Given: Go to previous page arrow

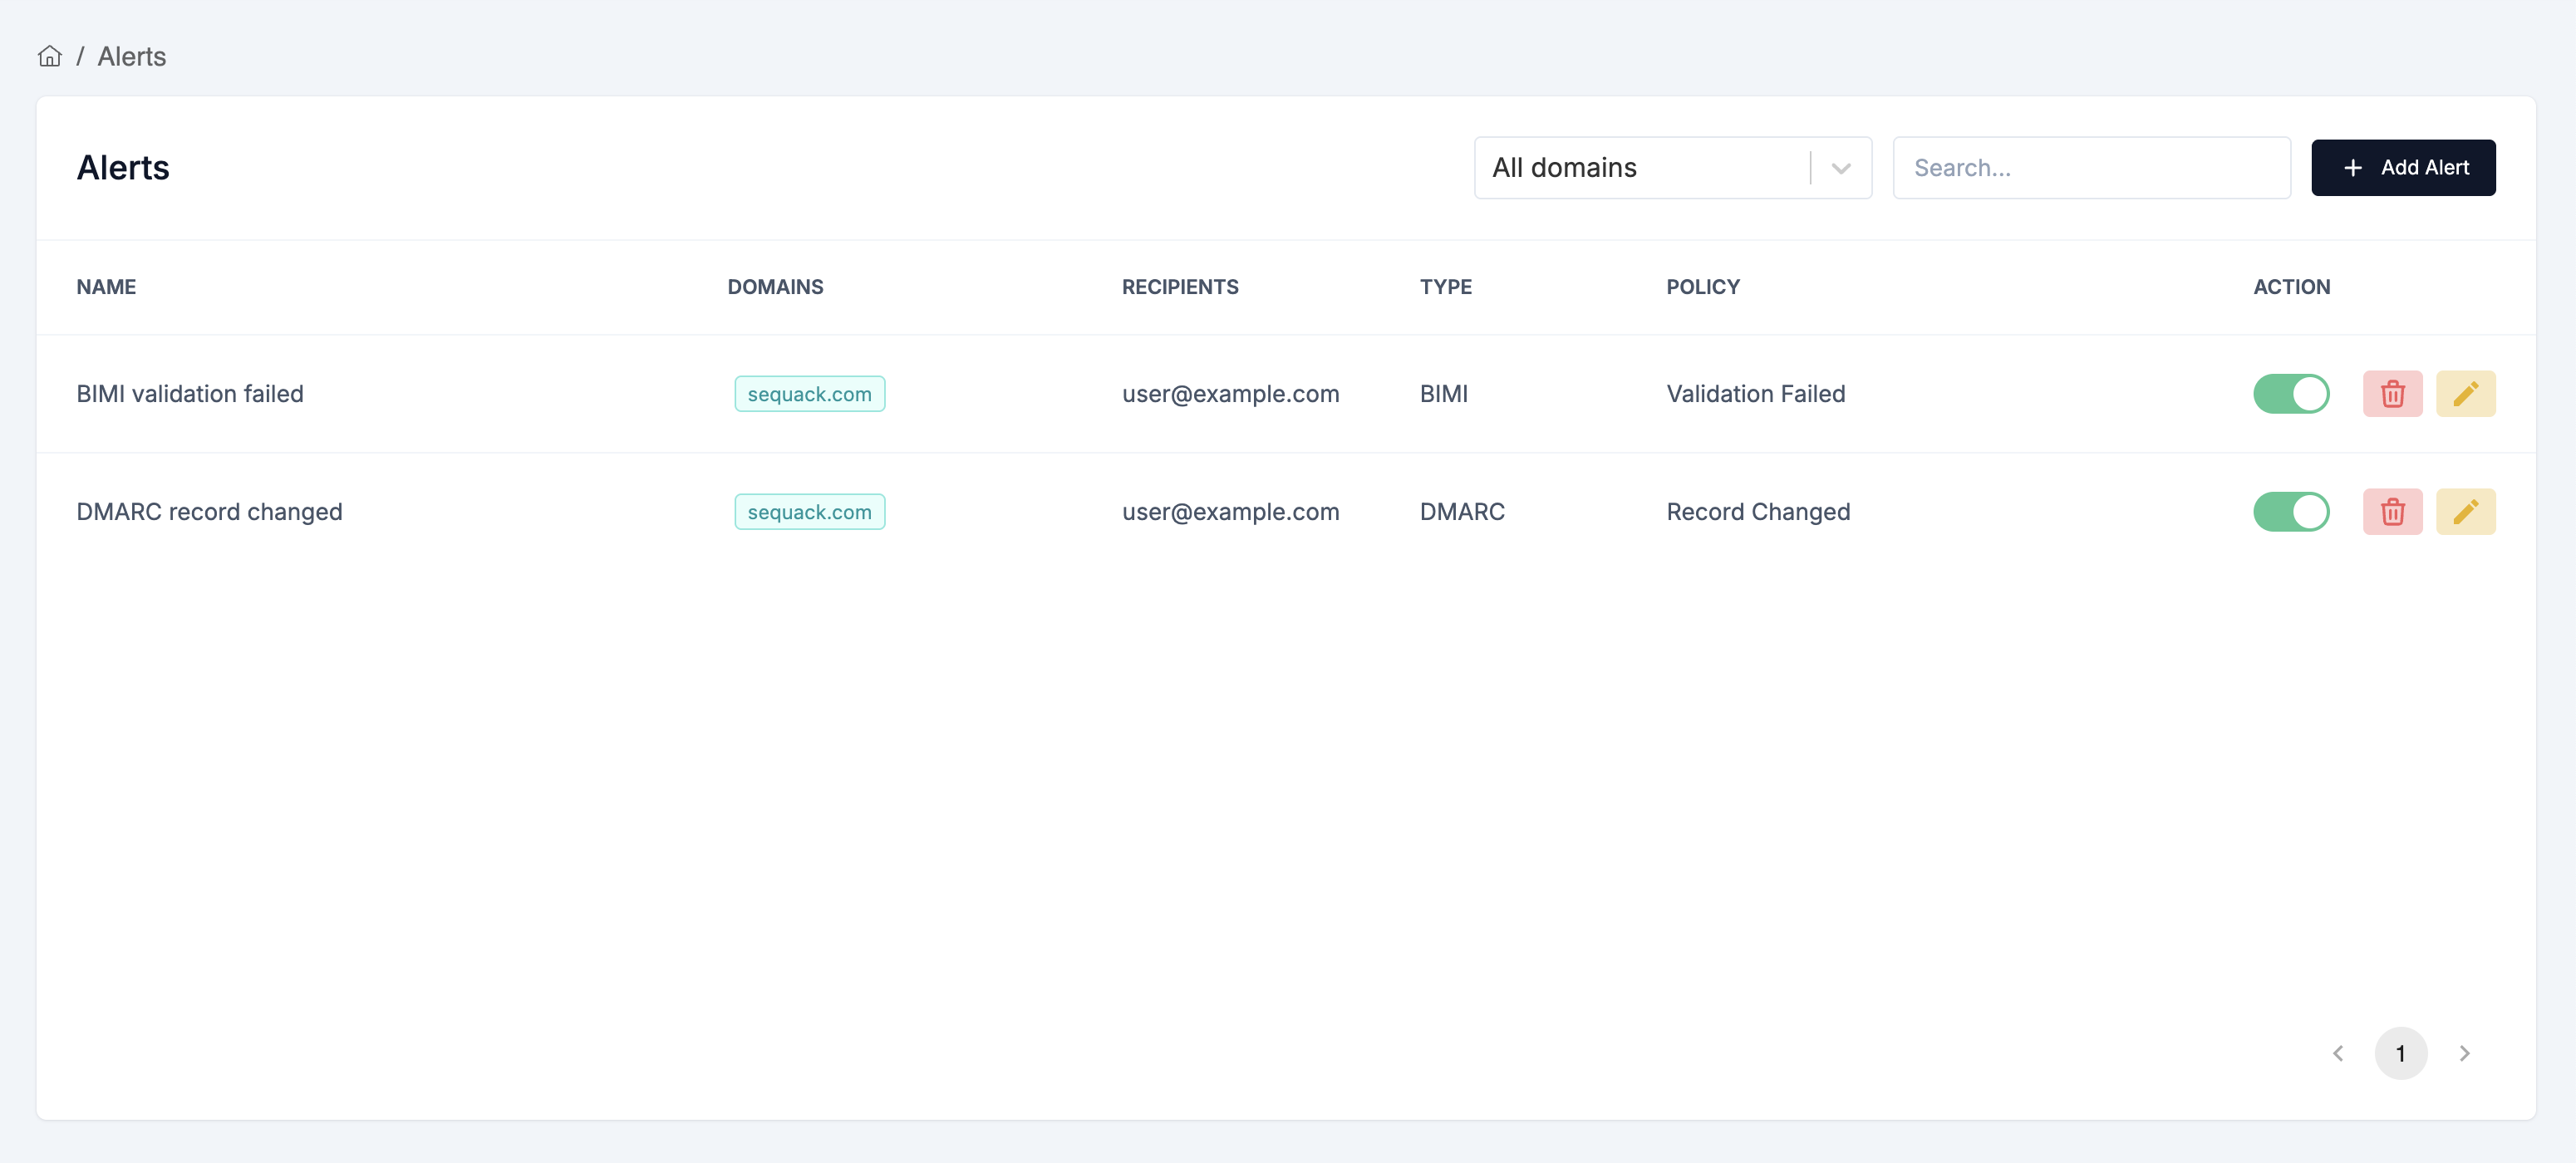Looking at the screenshot, I should [x=2338, y=1053].
